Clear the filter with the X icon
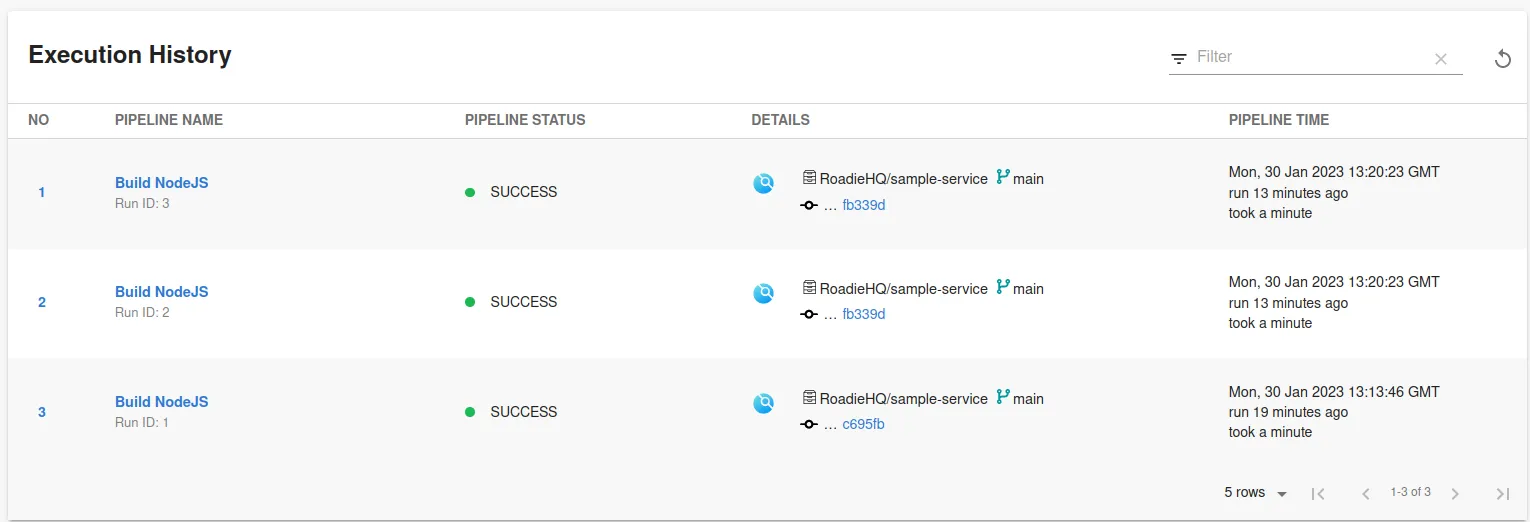Viewport: 1530px width, 522px height. click(1440, 59)
